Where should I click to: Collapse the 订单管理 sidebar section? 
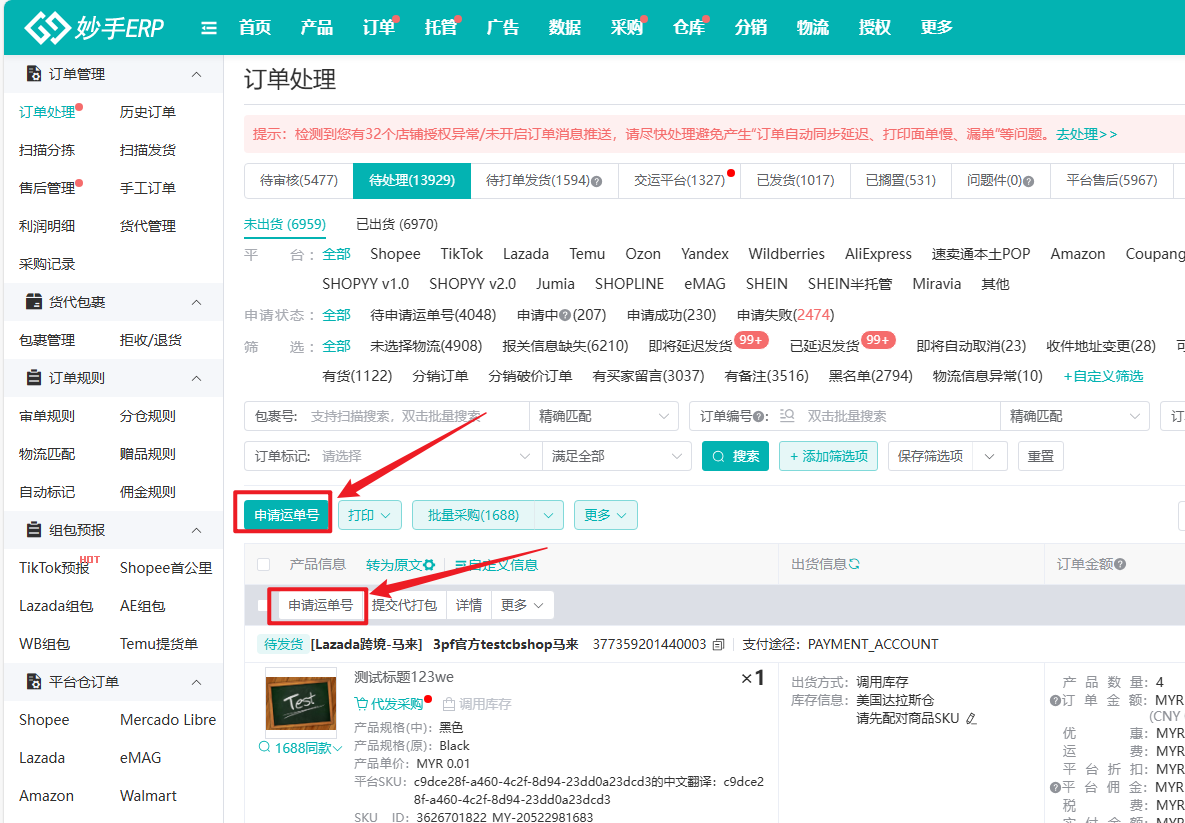196,74
